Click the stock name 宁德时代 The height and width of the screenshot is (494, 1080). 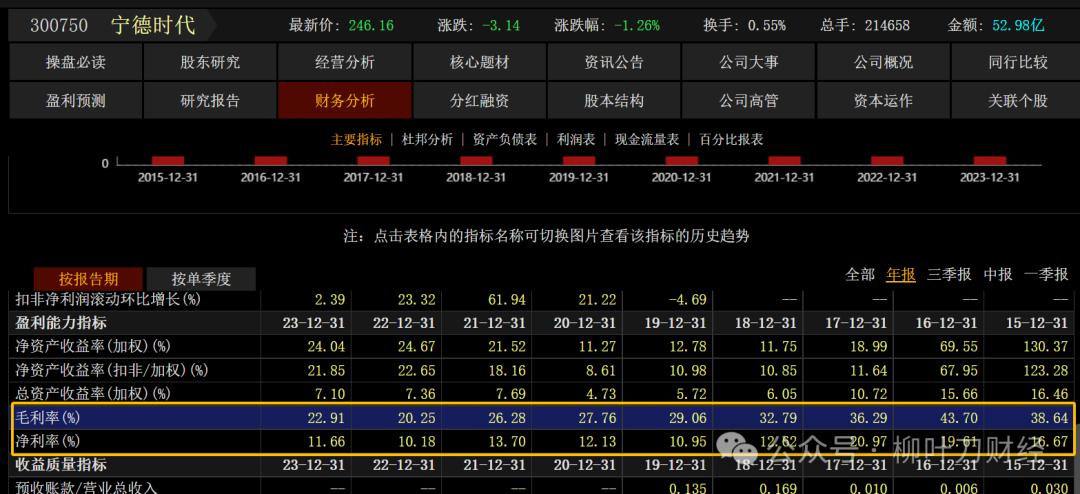pos(153,26)
